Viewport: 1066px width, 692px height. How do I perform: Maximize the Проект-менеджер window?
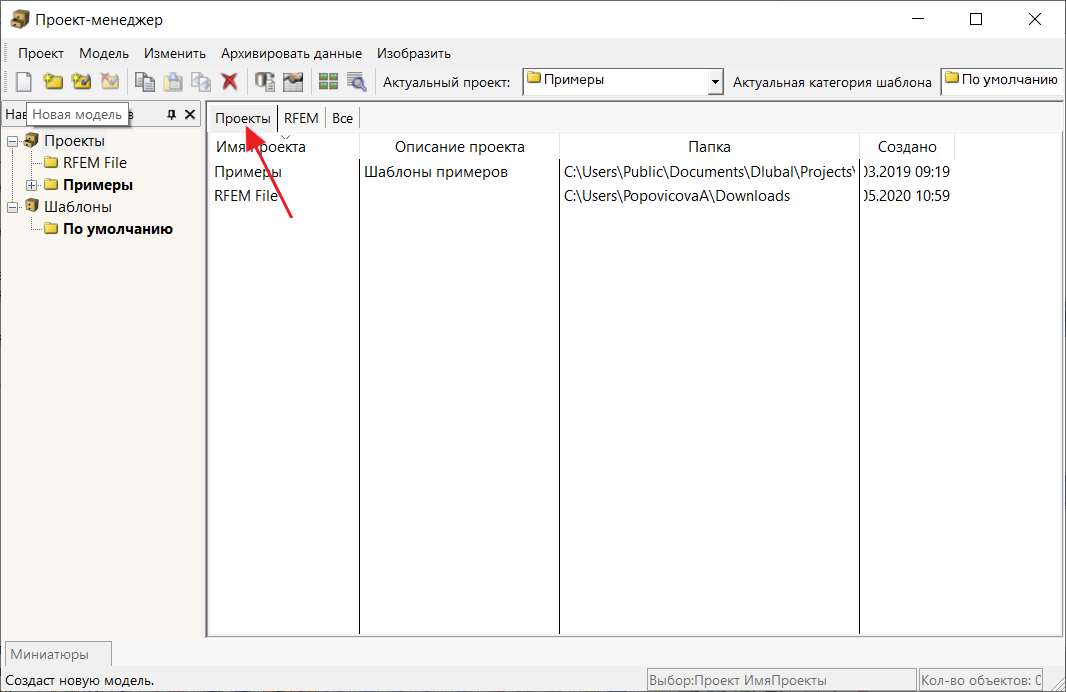tap(976, 19)
